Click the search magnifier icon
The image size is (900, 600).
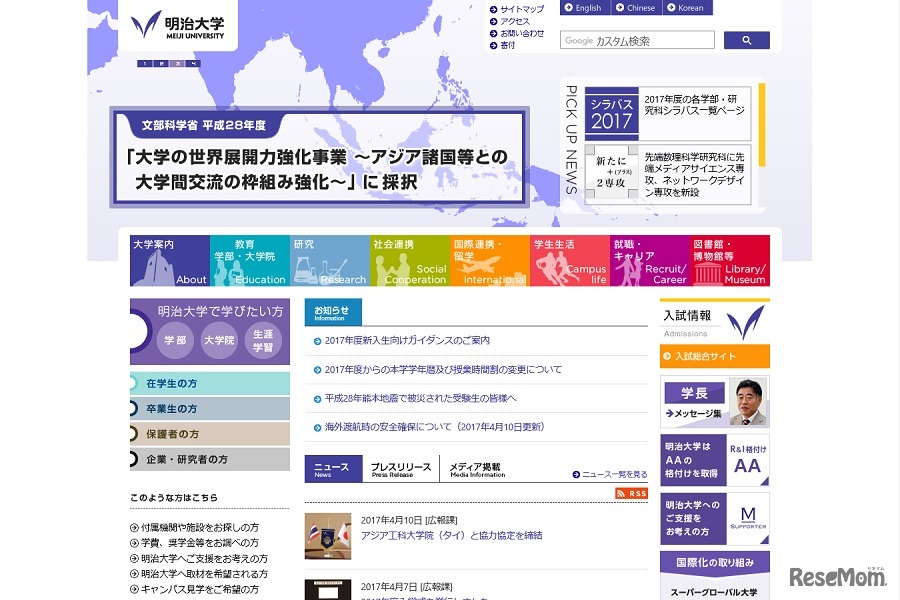point(747,40)
